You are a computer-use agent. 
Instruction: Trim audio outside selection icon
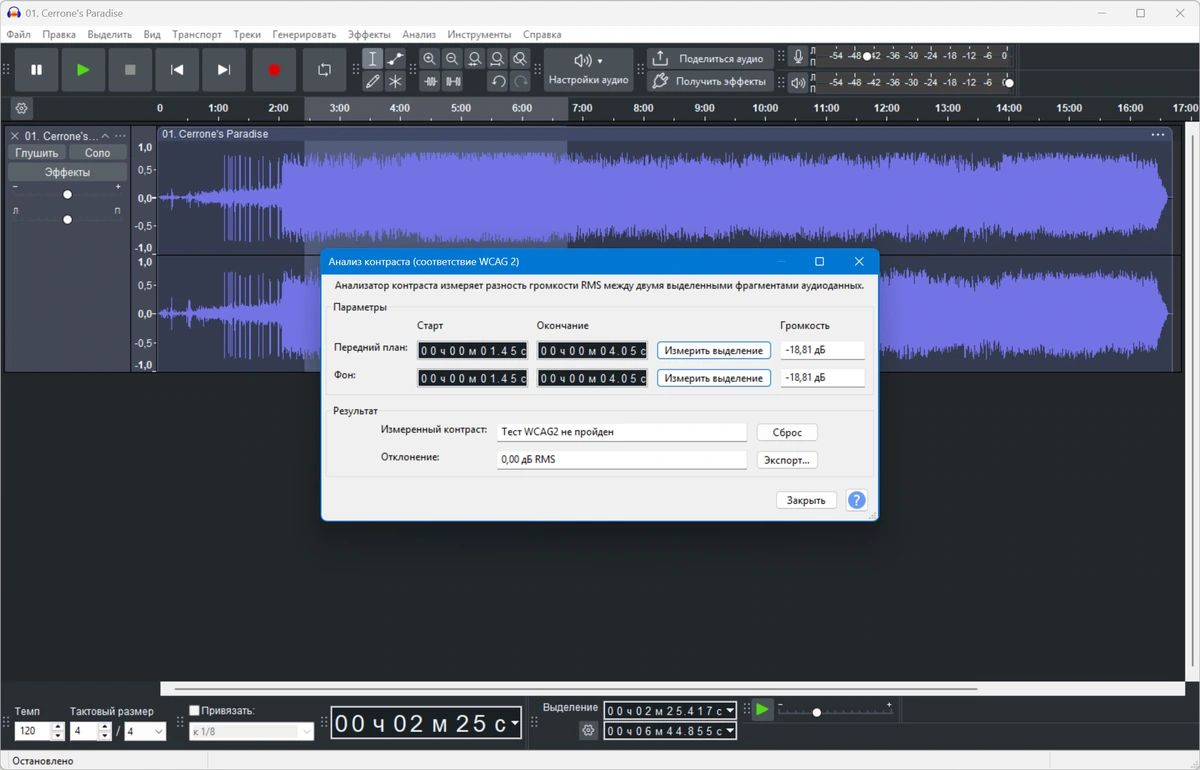click(430, 82)
